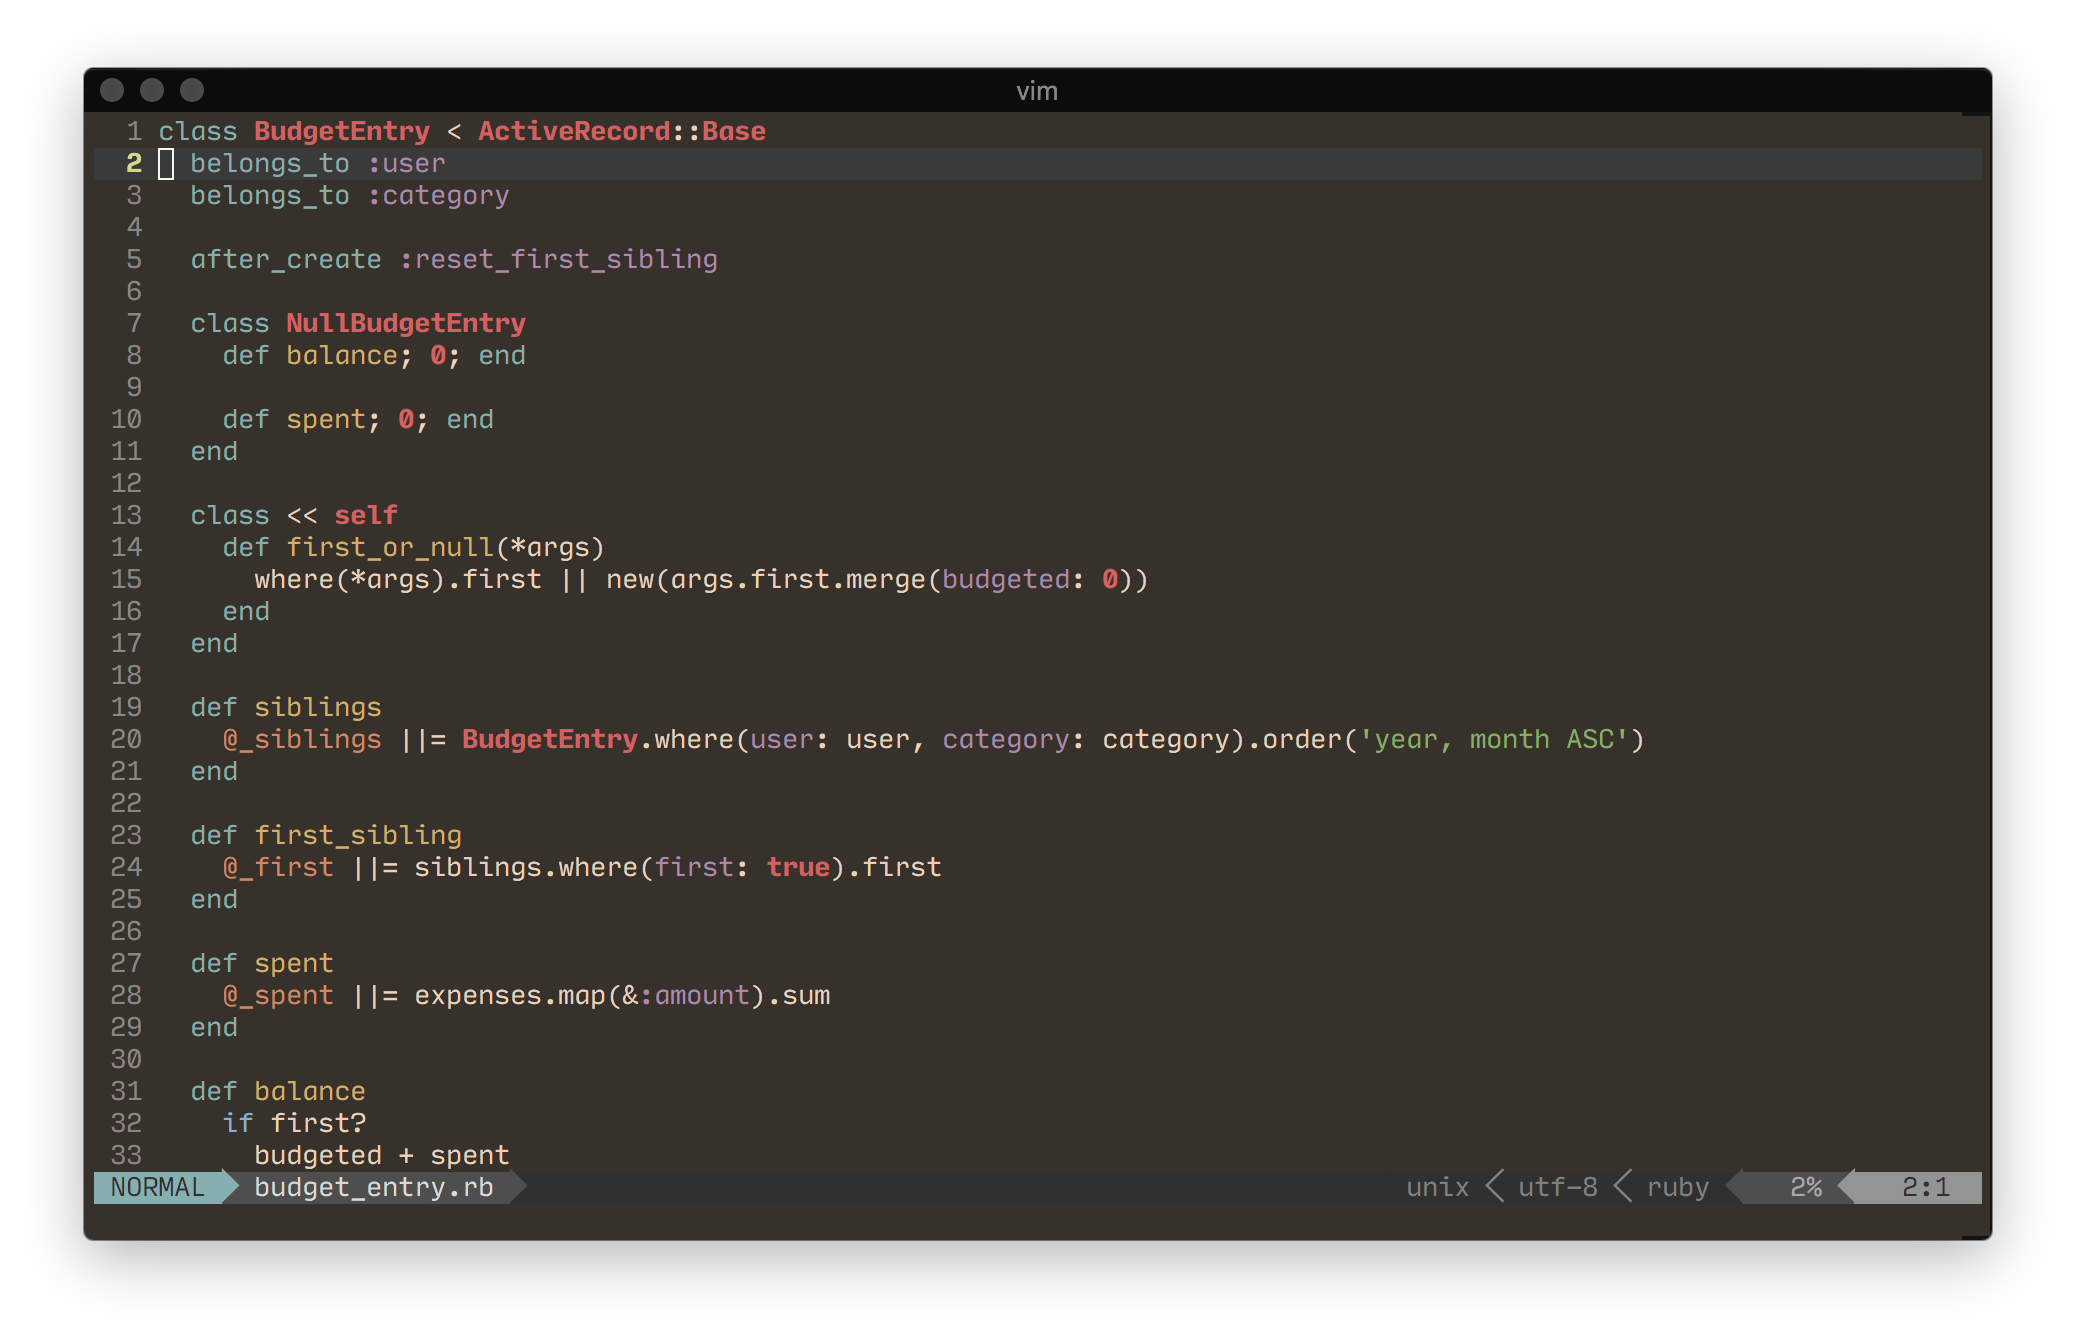The image size is (2076, 1340).
Task: Click @_first instance variable on line 24
Action: (x=278, y=867)
